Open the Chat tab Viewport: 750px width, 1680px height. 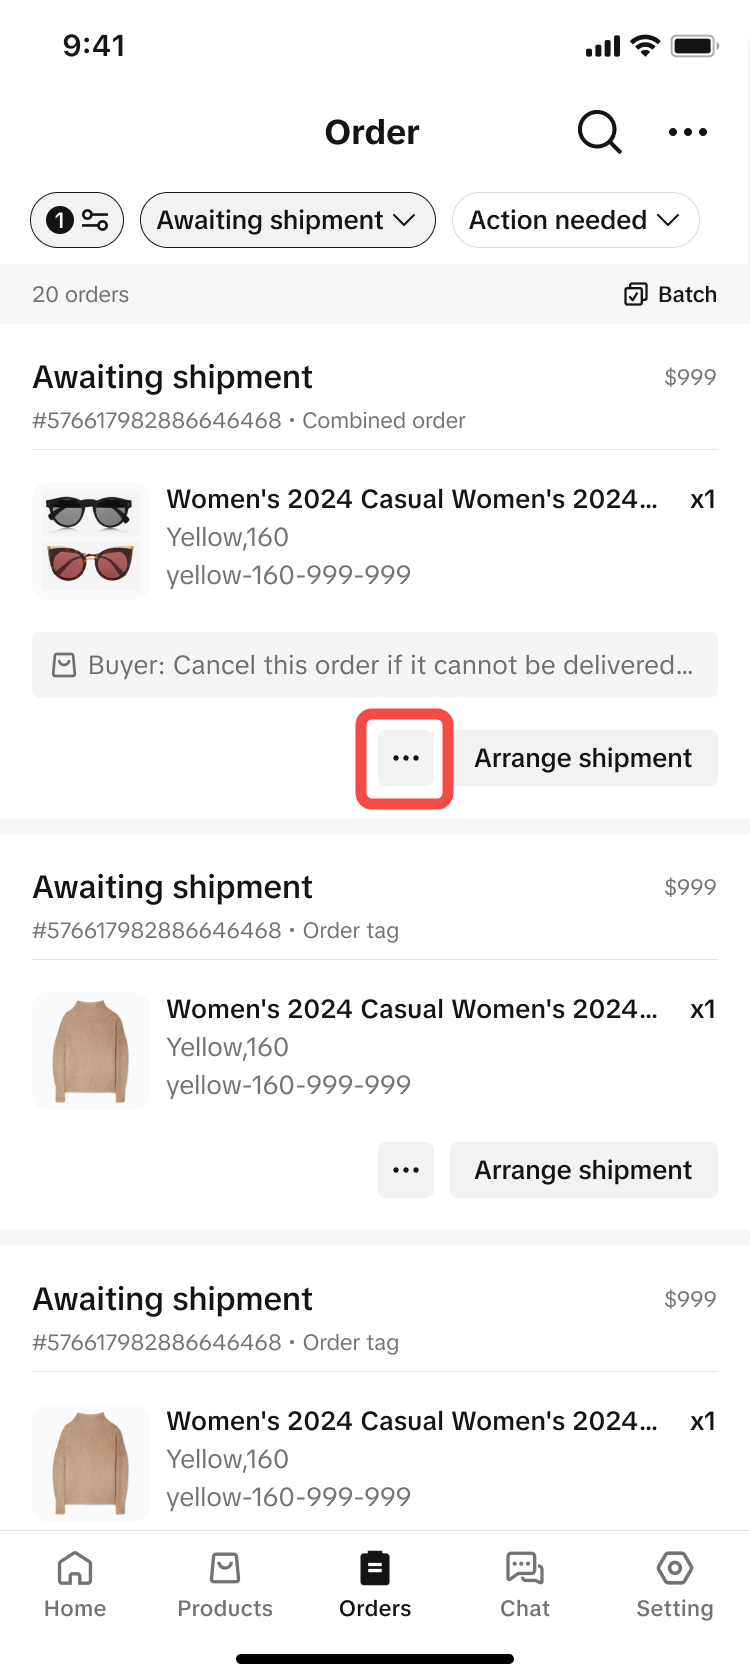coord(525,1585)
